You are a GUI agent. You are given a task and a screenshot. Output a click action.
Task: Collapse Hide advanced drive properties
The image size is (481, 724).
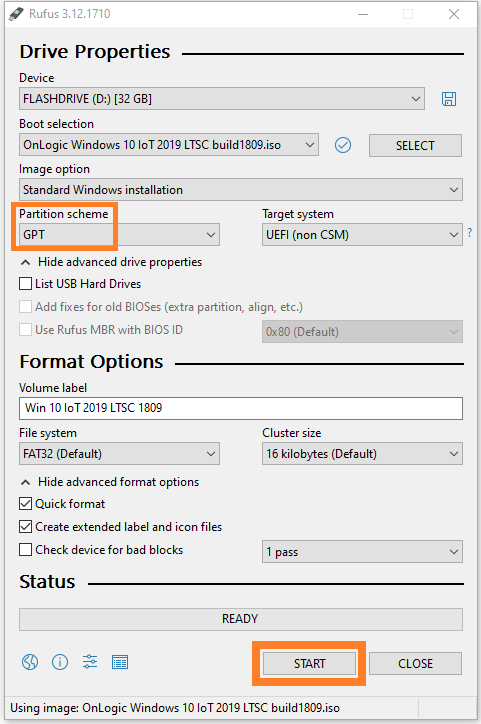tap(111, 262)
